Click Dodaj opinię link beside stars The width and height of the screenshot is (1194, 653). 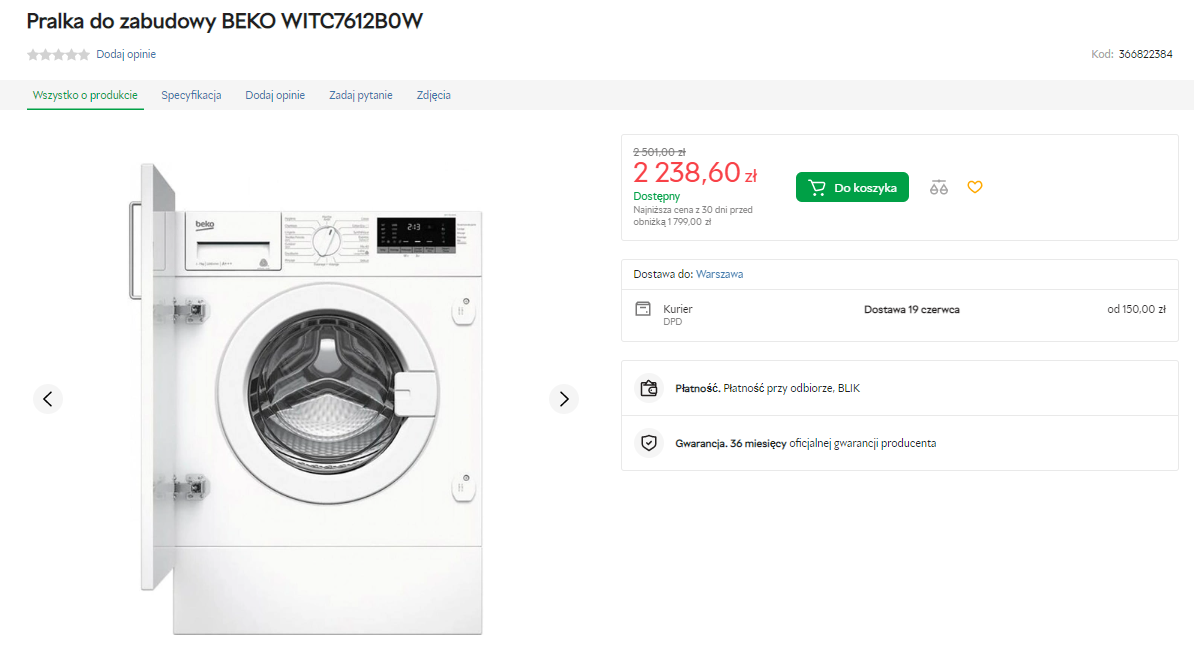[x=126, y=55]
